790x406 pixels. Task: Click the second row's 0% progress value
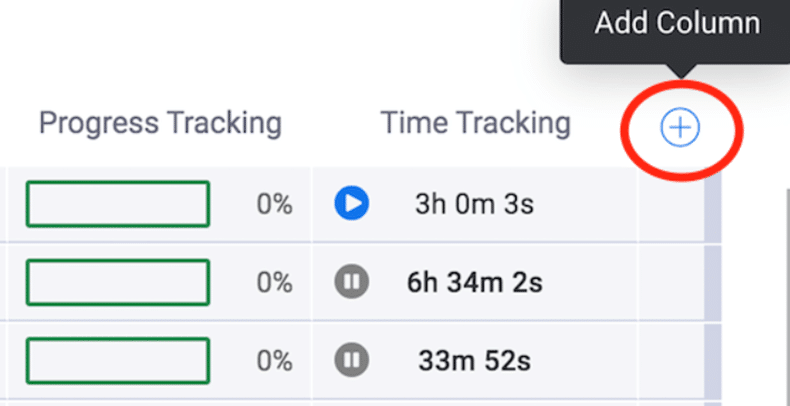click(x=275, y=283)
